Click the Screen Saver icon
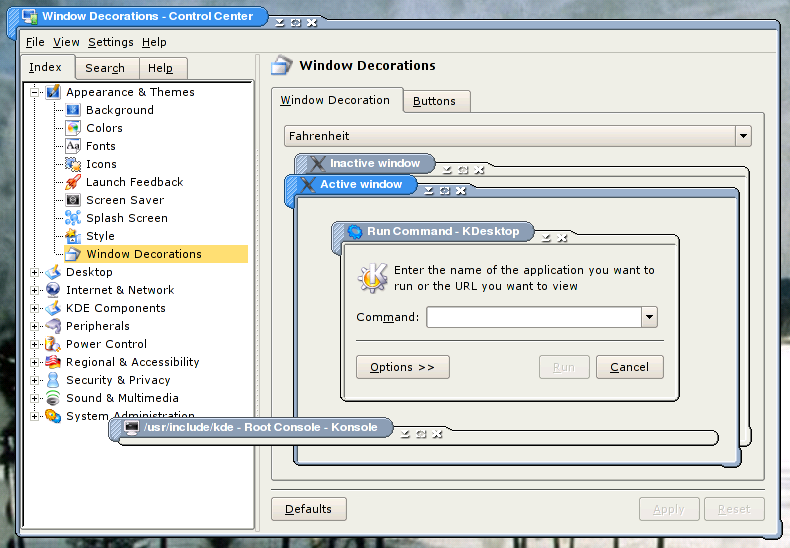This screenshot has height=548, width=790. pos(73,200)
